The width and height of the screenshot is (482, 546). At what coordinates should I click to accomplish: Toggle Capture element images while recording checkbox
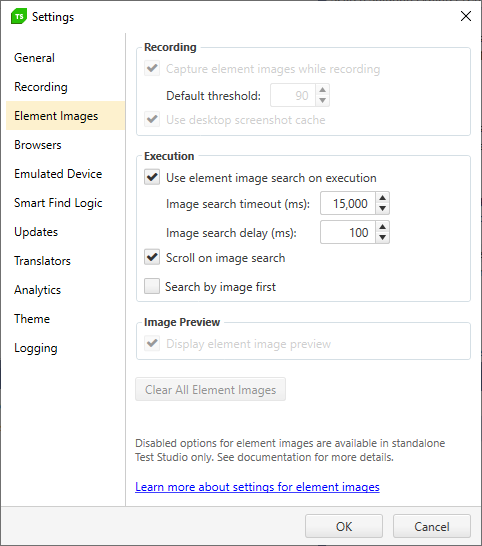click(x=152, y=68)
